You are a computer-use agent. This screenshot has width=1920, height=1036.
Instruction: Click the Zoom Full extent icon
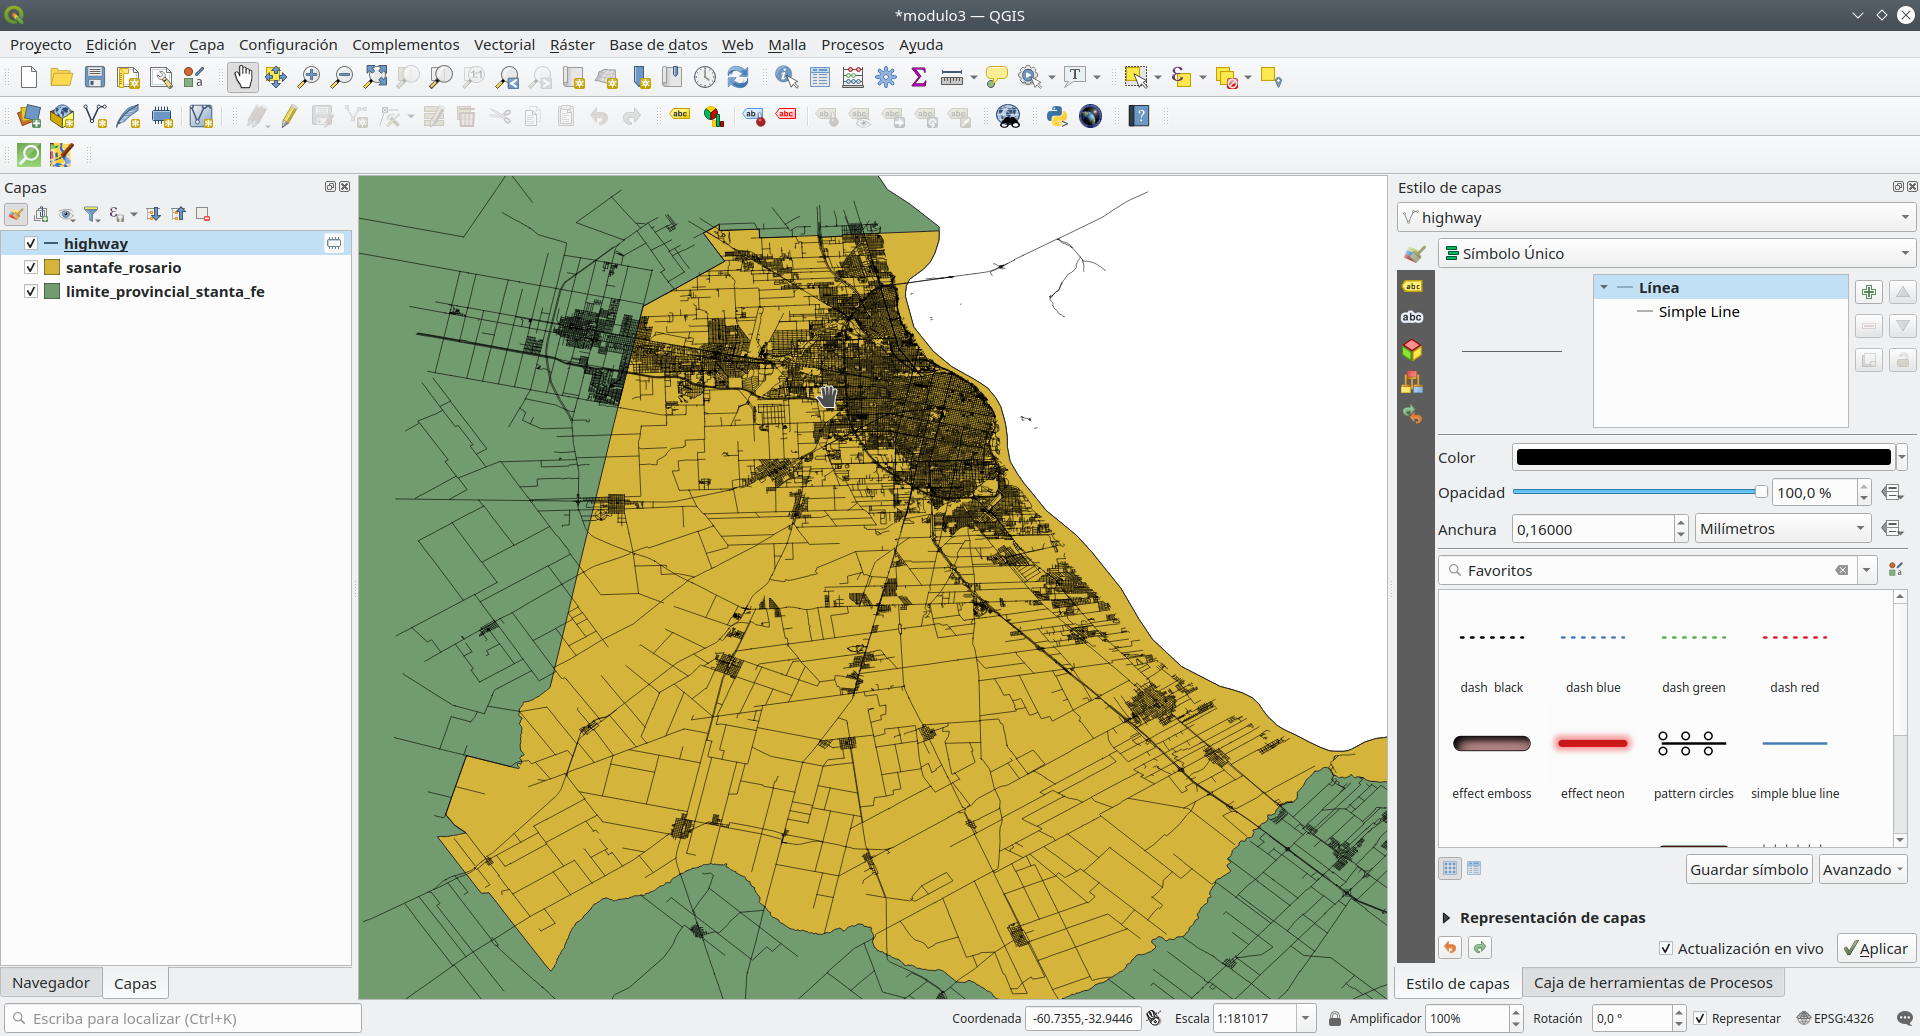click(x=375, y=77)
